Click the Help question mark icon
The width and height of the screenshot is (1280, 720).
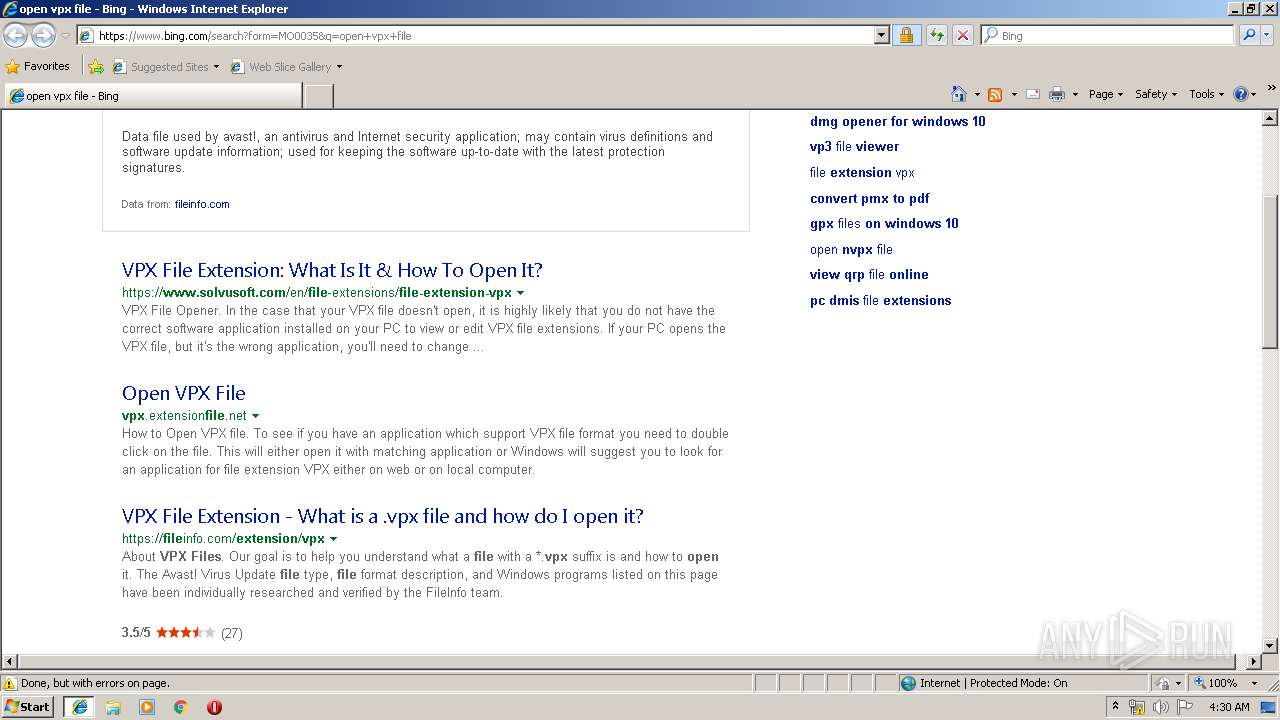[x=1241, y=94]
